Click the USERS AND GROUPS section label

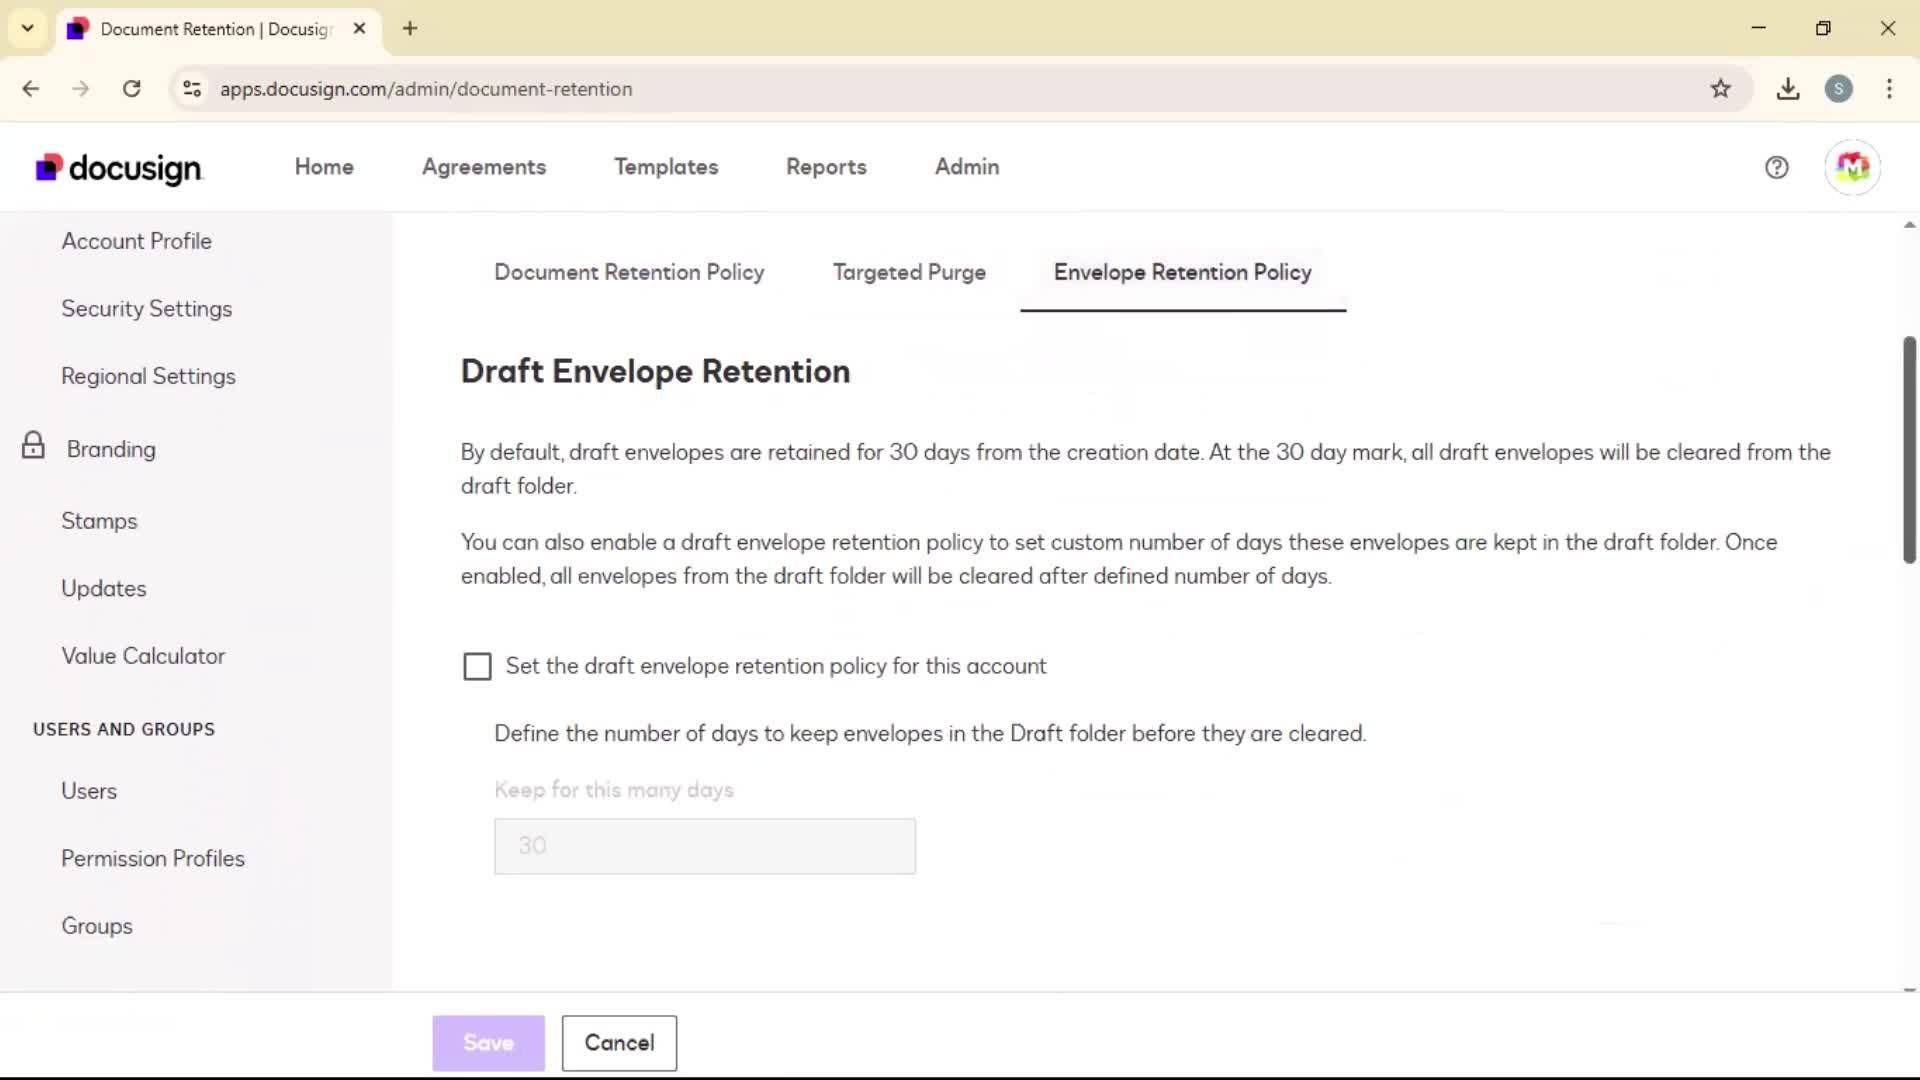124,729
